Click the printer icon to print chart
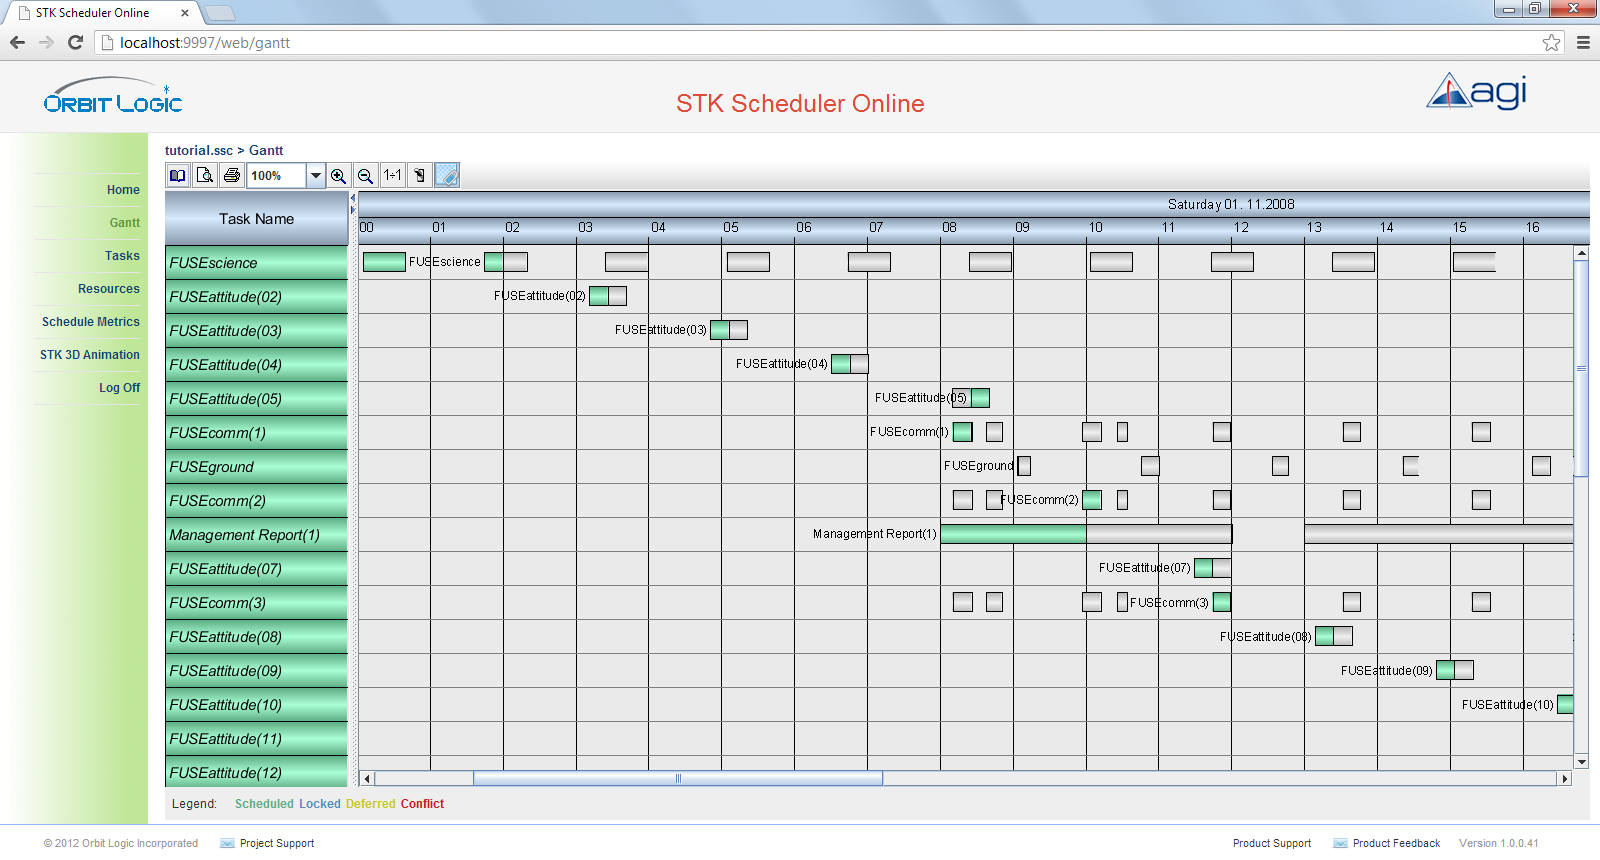 coord(232,176)
